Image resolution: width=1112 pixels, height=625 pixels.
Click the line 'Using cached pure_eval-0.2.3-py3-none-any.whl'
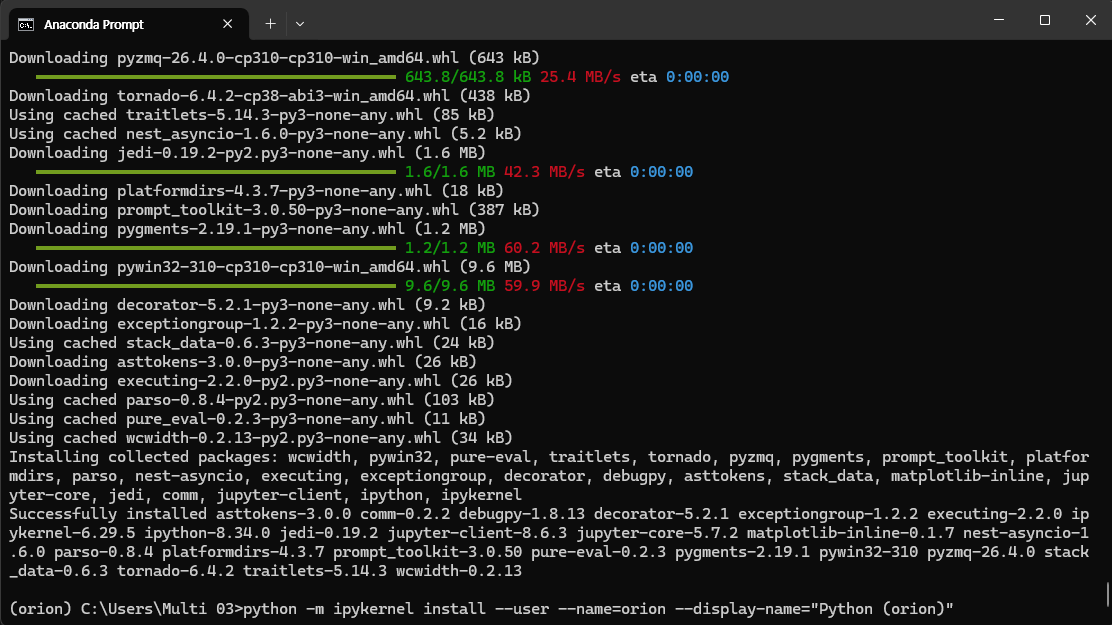tap(248, 419)
